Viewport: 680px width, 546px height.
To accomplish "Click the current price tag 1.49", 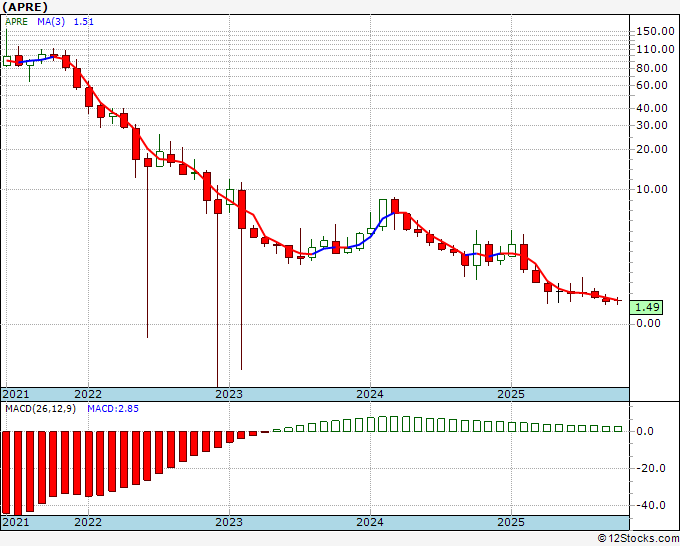I will tap(646, 307).
